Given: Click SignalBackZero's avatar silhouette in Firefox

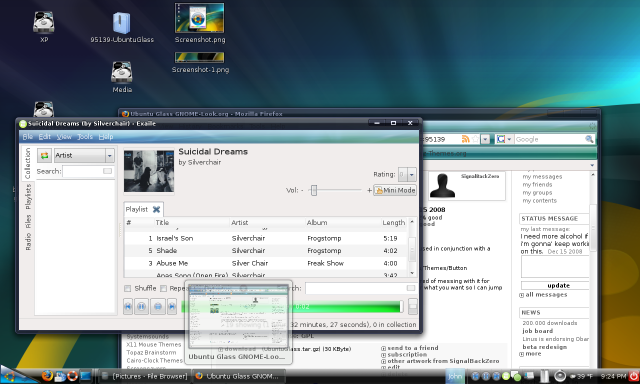Looking at the screenshot, I should (442, 186).
